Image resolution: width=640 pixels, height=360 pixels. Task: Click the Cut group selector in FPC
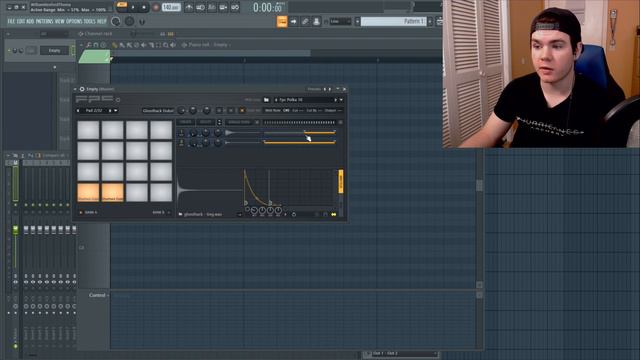(x=298, y=110)
